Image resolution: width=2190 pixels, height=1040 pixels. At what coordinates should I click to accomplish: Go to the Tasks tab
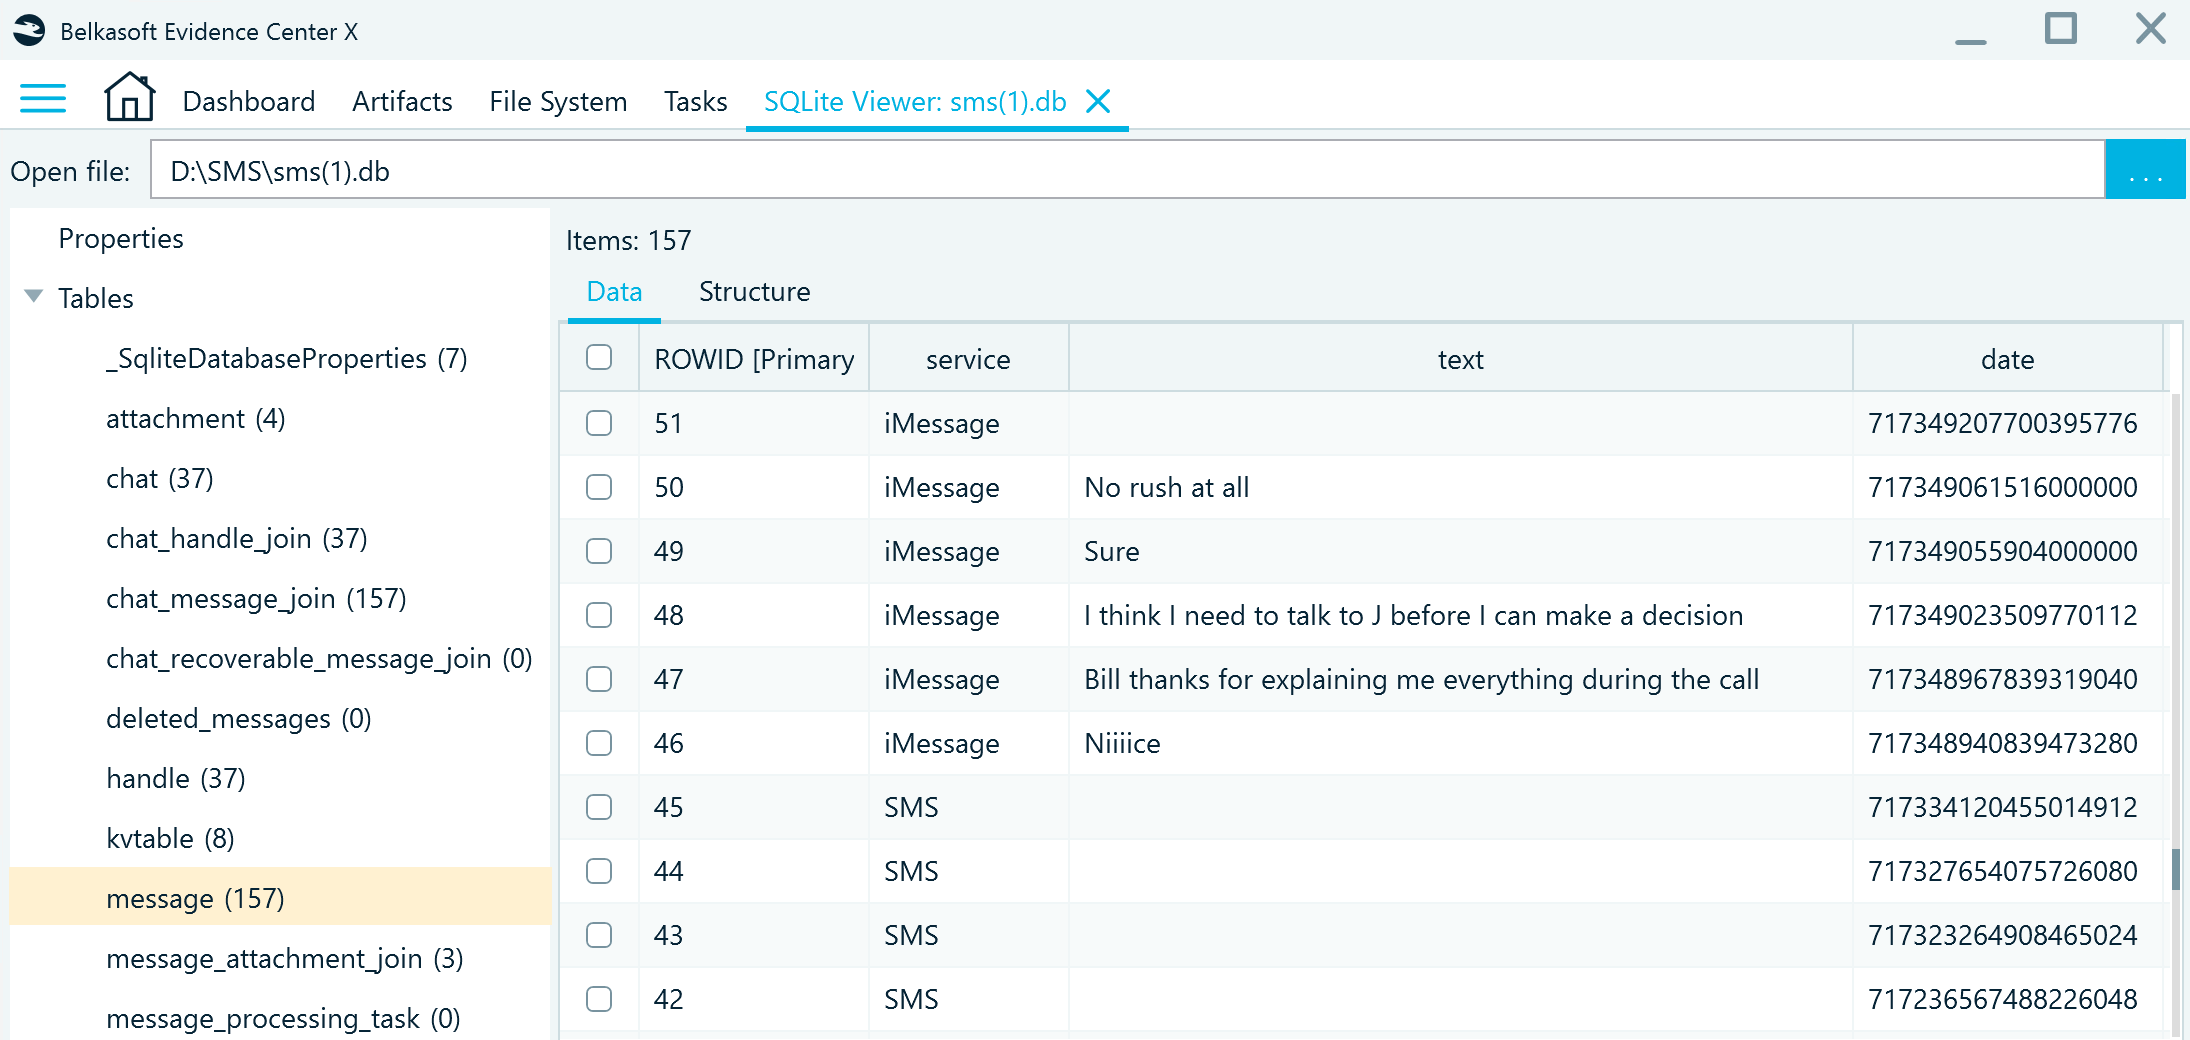(x=695, y=101)
